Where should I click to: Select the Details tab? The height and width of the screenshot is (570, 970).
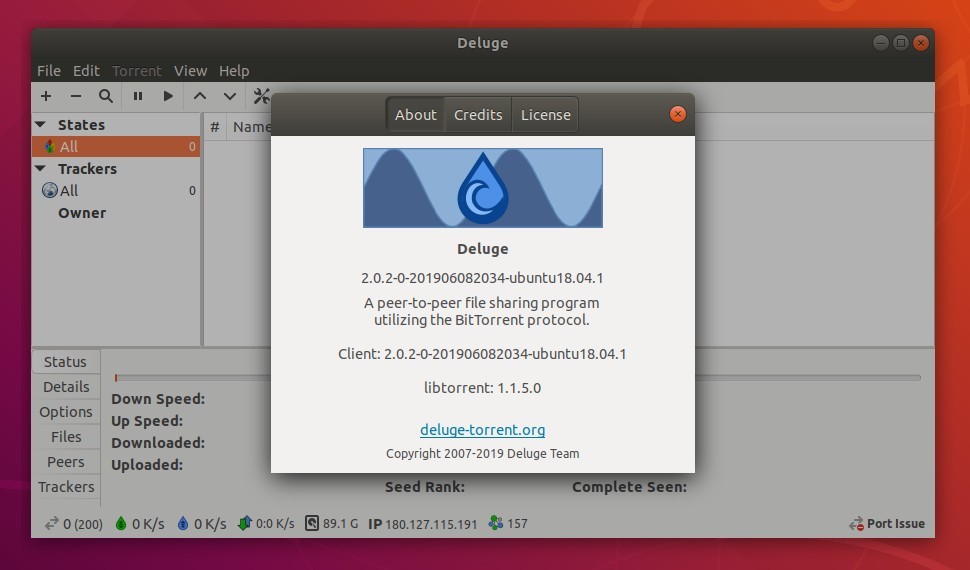(x=66, y=387)
